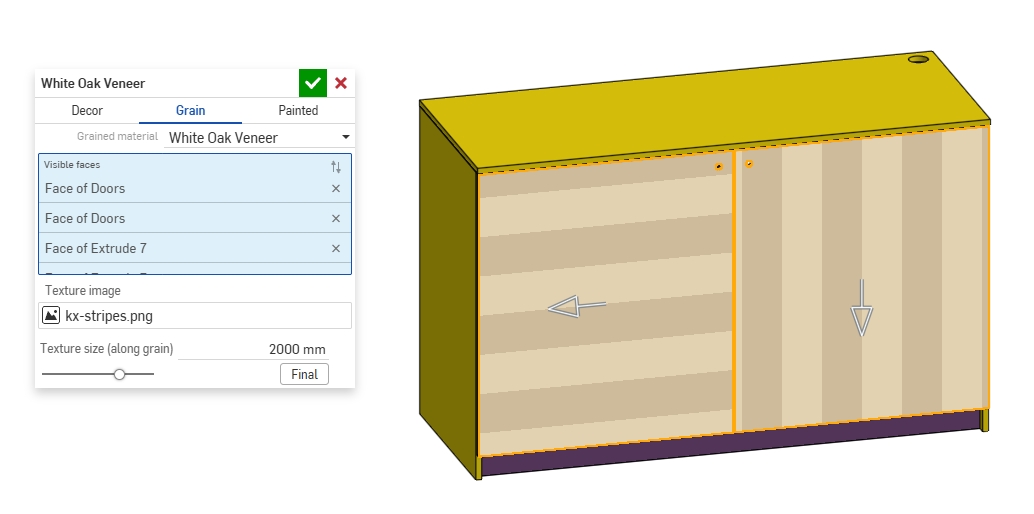The width and height of the screenshot is (1034, 514).
Task: Click the White Oak Veneer dialog title
Action: point(93,83)
